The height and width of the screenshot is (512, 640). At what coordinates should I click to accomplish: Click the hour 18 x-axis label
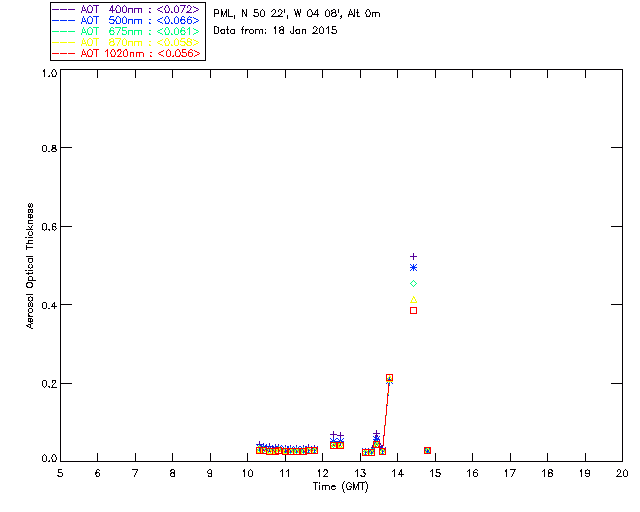(547, 473)
